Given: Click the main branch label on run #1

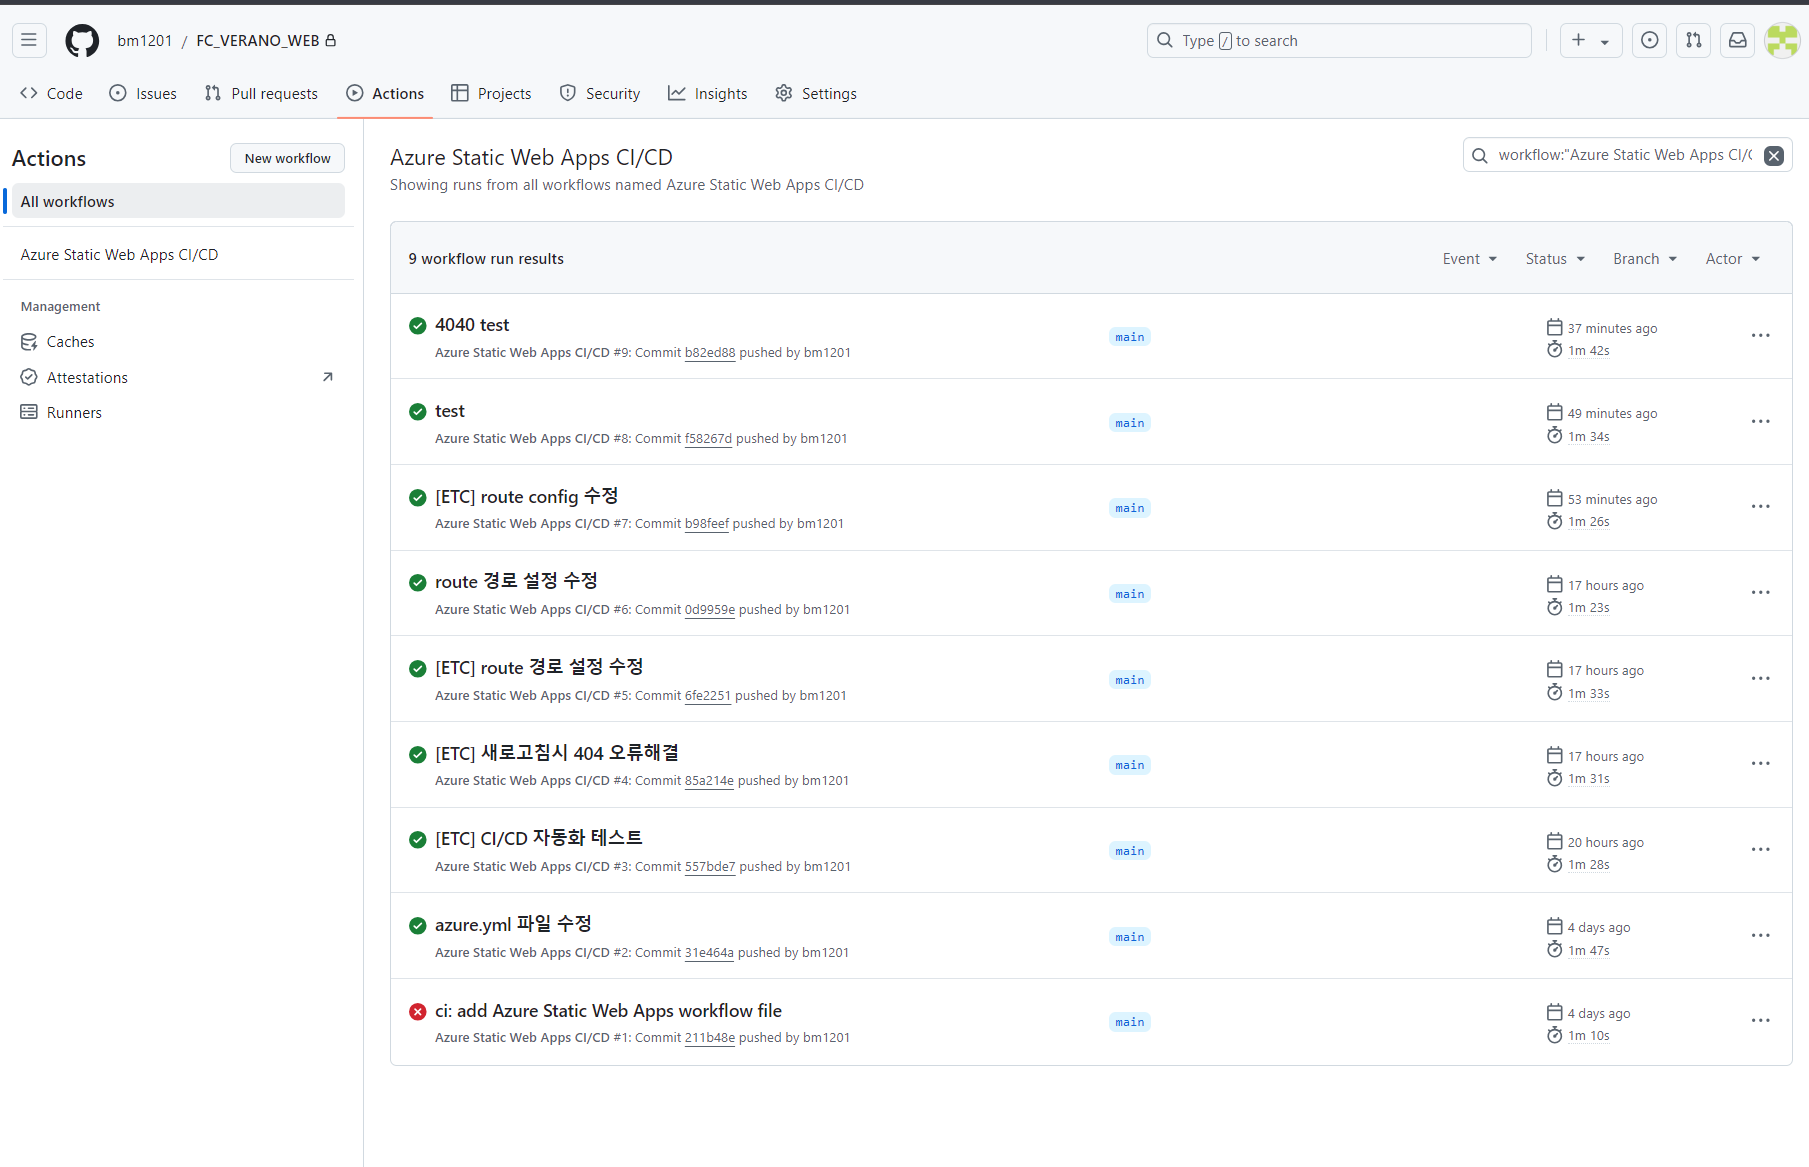Looking at the screenshot, I should tap(1130, 1022).
